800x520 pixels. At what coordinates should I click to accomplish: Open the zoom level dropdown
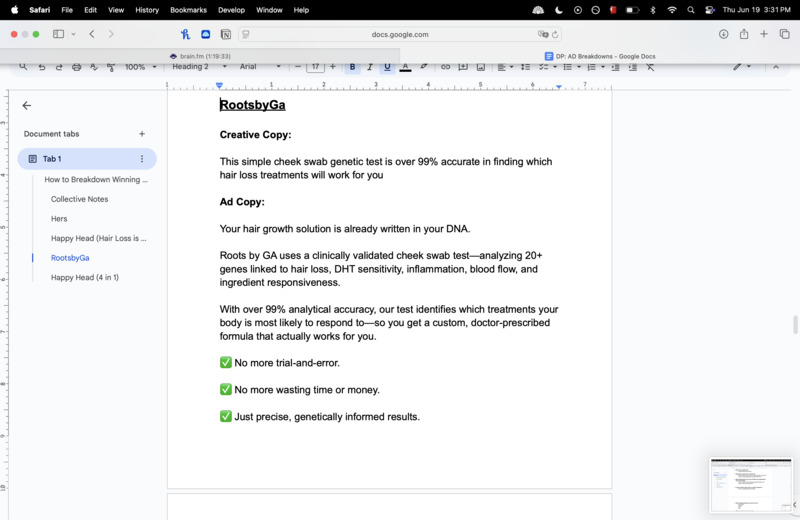tap(140, 67)
